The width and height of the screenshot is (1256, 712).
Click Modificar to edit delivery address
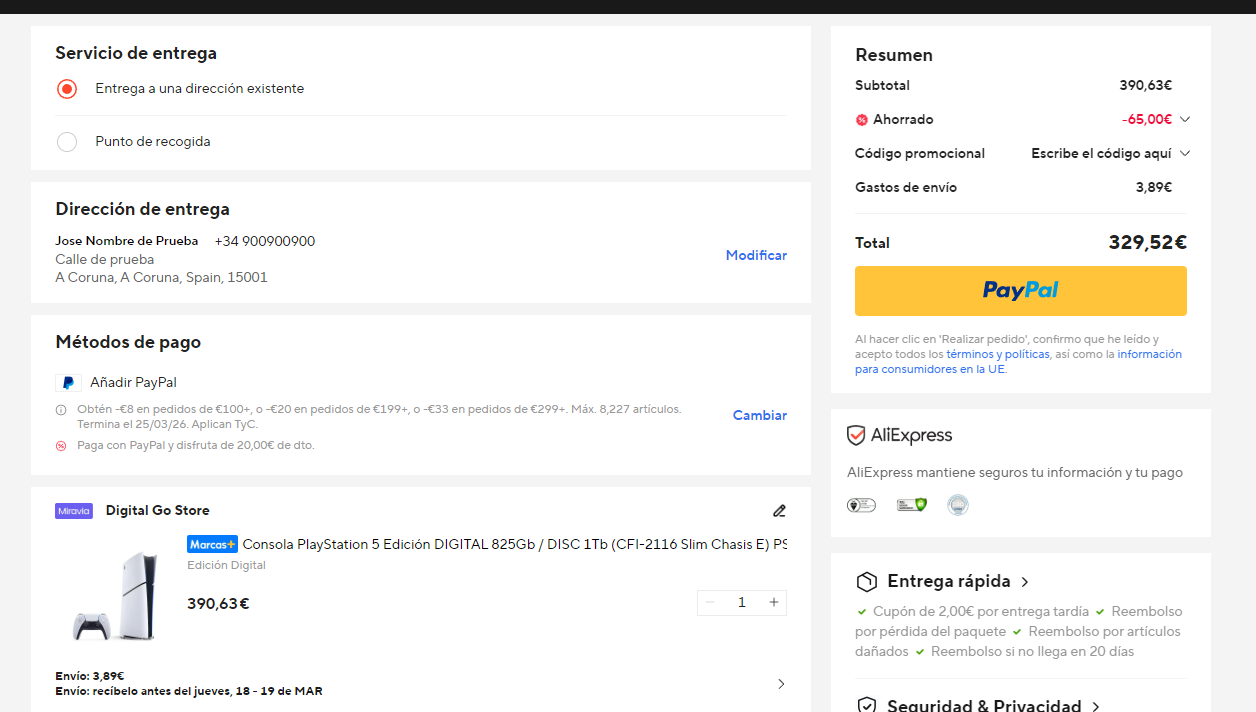(x=756, y=255)
